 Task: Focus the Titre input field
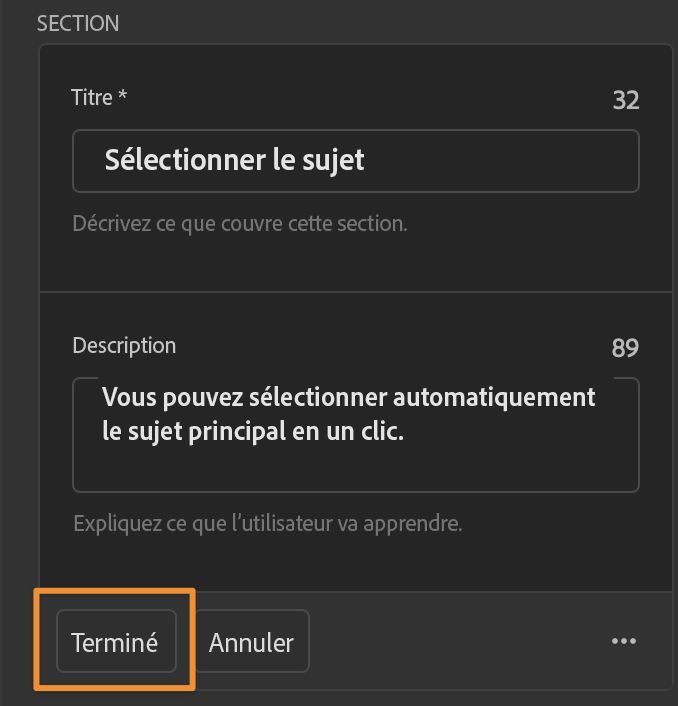pyautogui.click(x=355, y=160)
